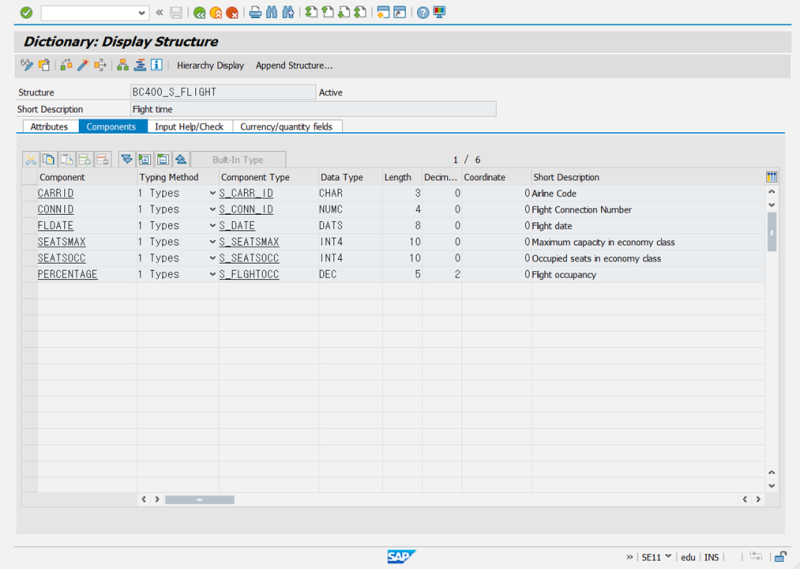
Task: Click the Where-Used List icon
Action: point(99,65)
